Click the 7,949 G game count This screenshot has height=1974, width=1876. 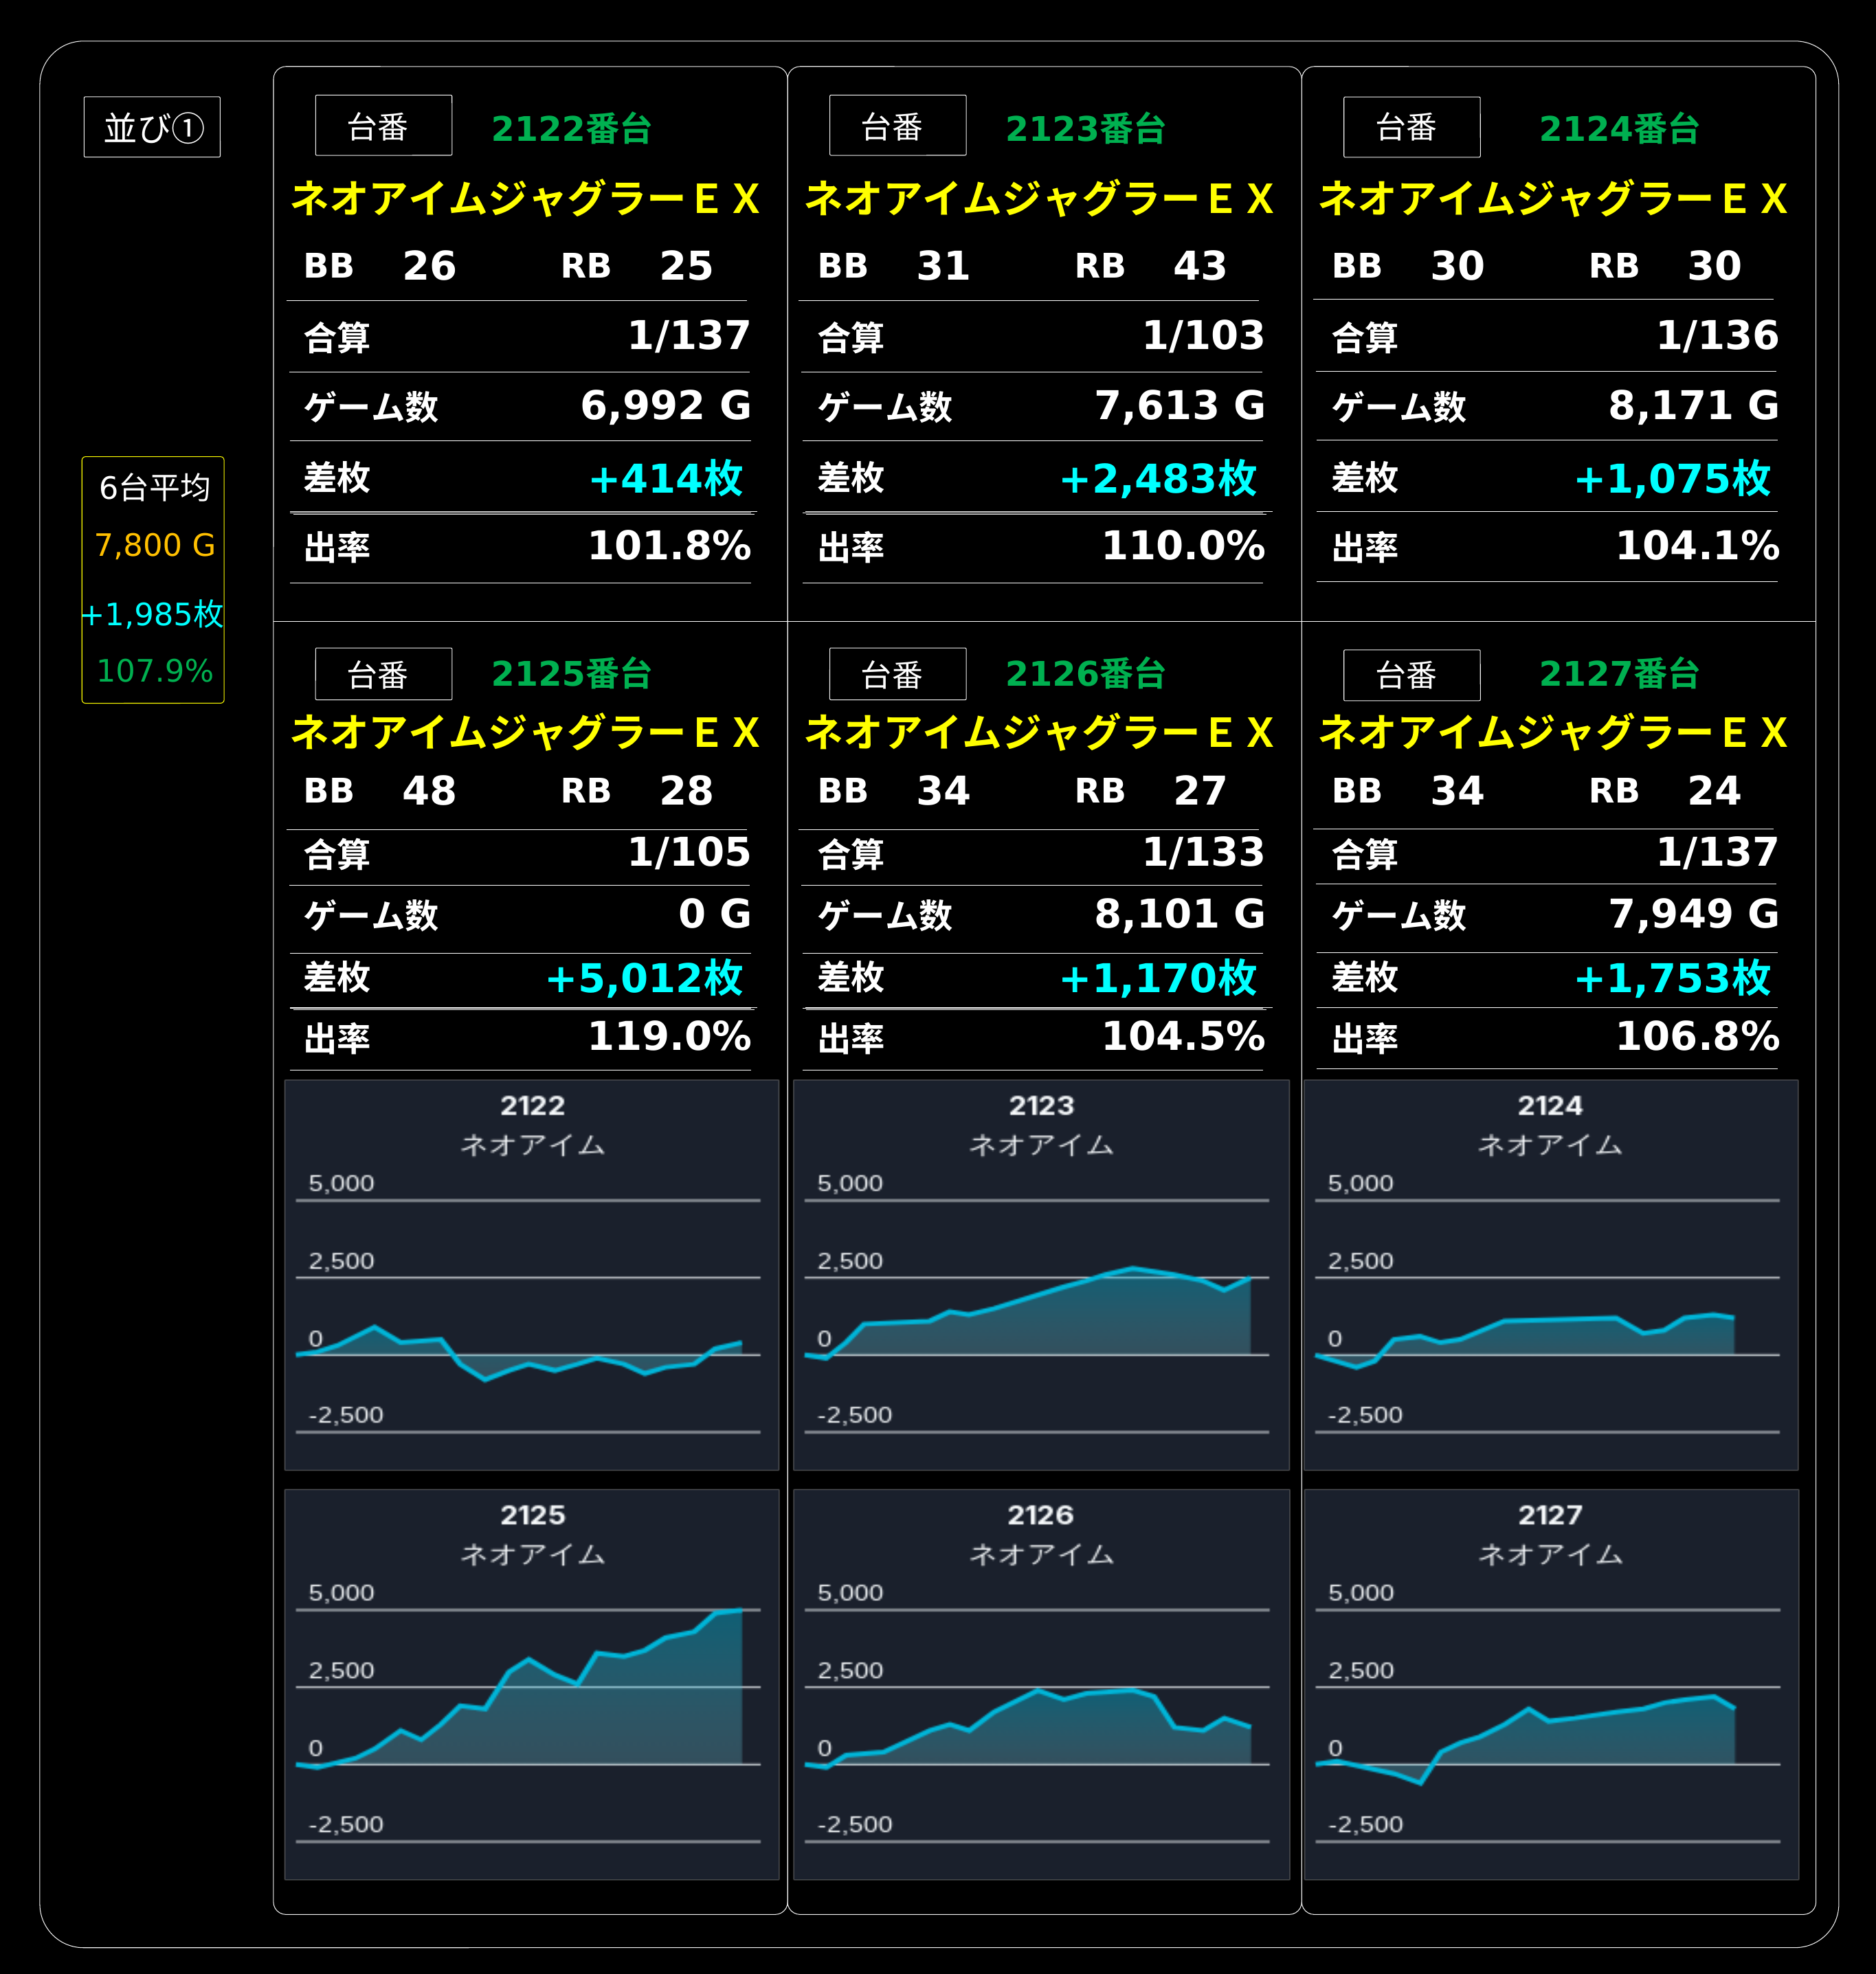(x=1694, y=914)
